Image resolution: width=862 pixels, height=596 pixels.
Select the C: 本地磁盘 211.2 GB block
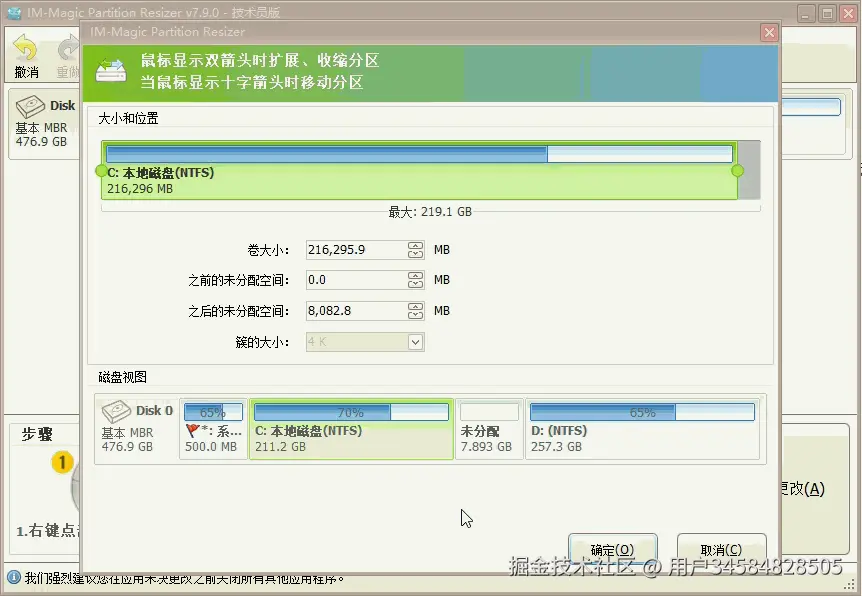351,429
